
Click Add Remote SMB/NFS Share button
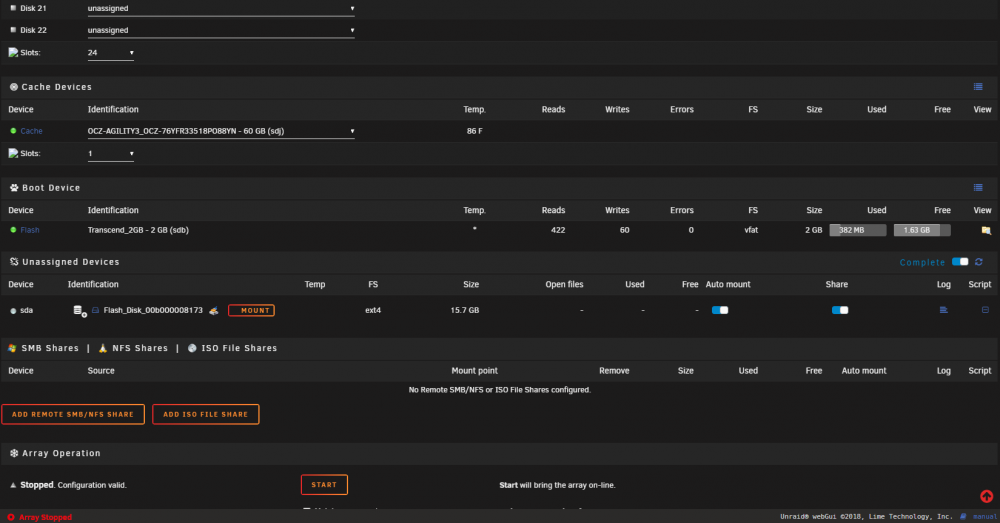click(x=73, y=415)
